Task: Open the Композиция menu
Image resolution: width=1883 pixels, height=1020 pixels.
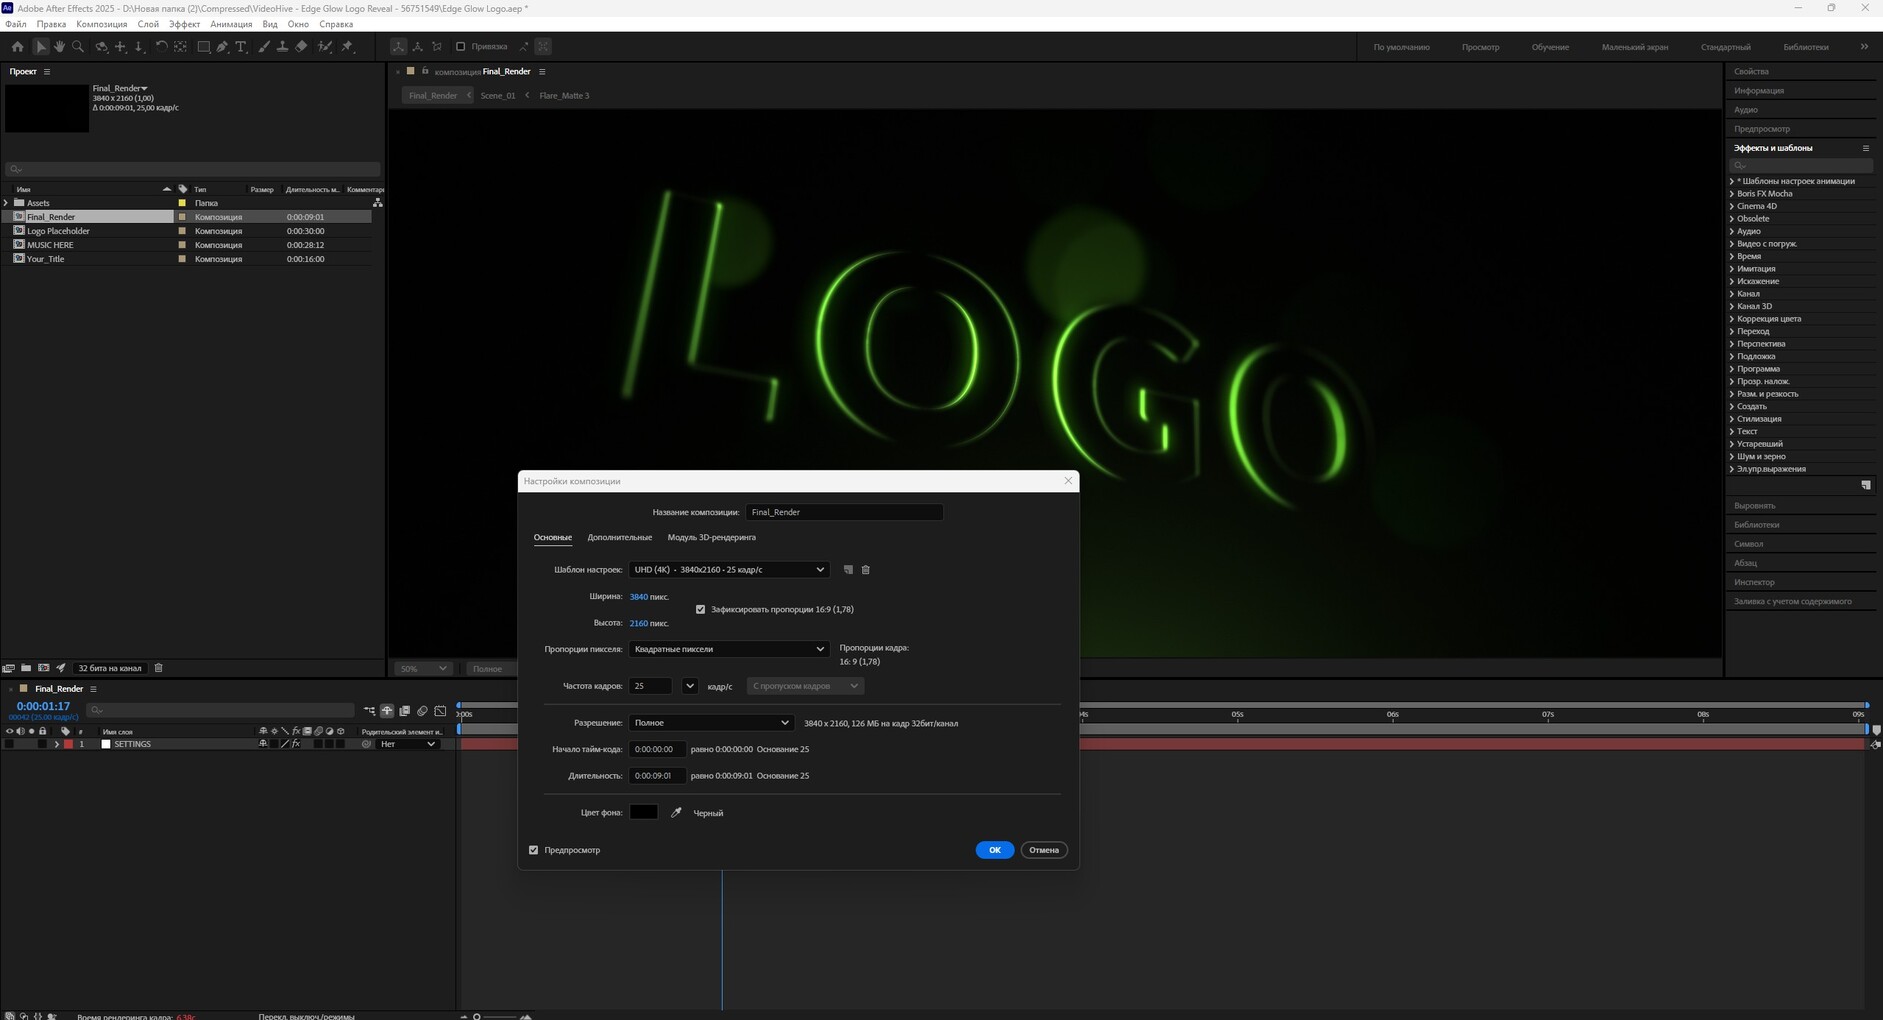Action: tap(101, 24)
